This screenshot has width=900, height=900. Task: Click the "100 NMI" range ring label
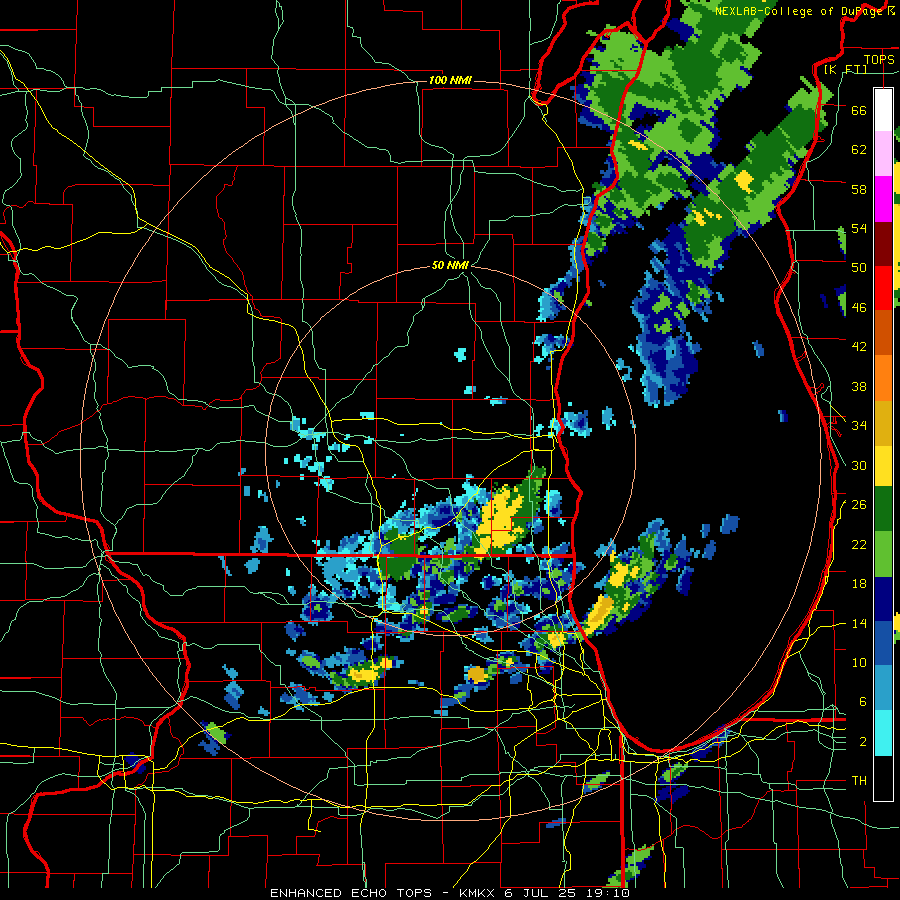click(450, 80)
